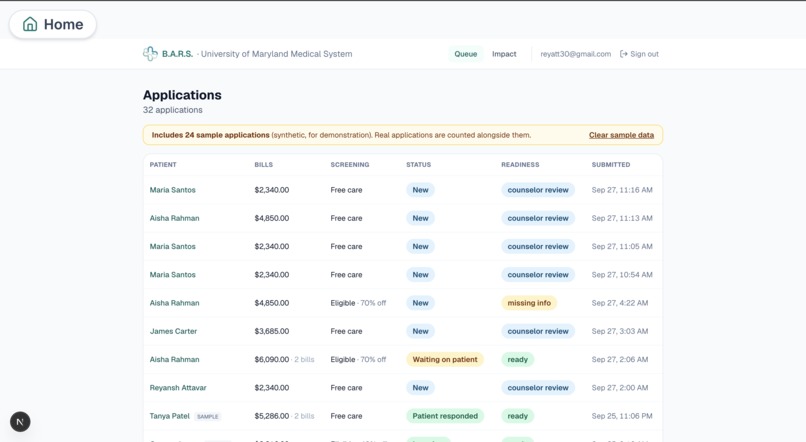Click the Applications page heading
806x442 pixels.
[x=182, y=95]
